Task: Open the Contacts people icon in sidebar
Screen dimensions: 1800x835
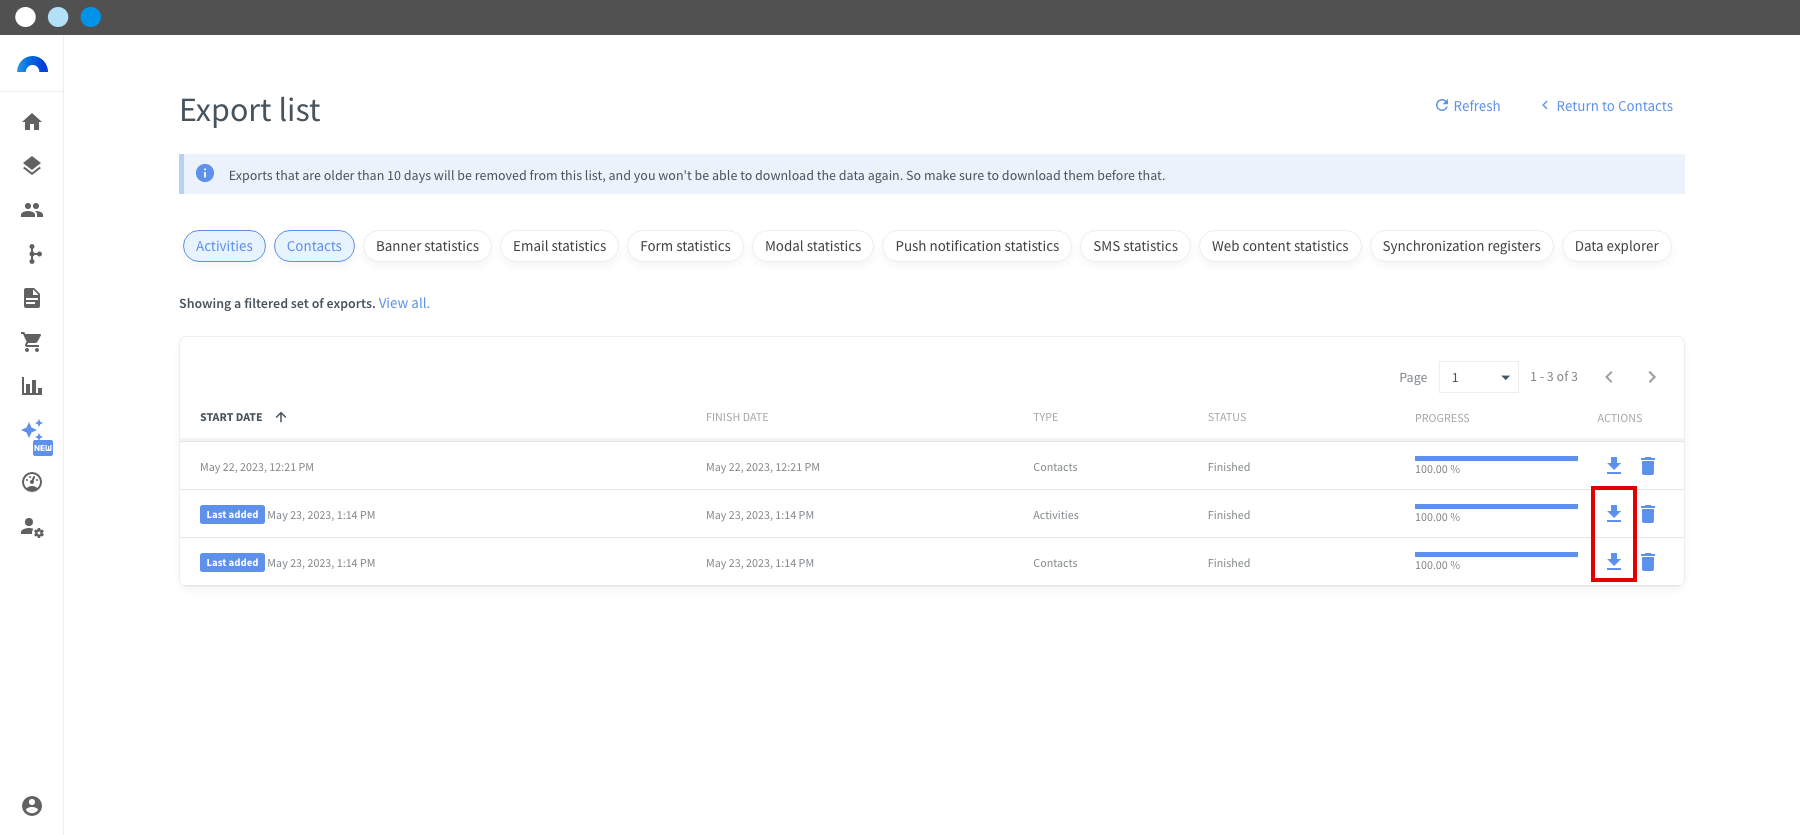Action: [32, 210]
